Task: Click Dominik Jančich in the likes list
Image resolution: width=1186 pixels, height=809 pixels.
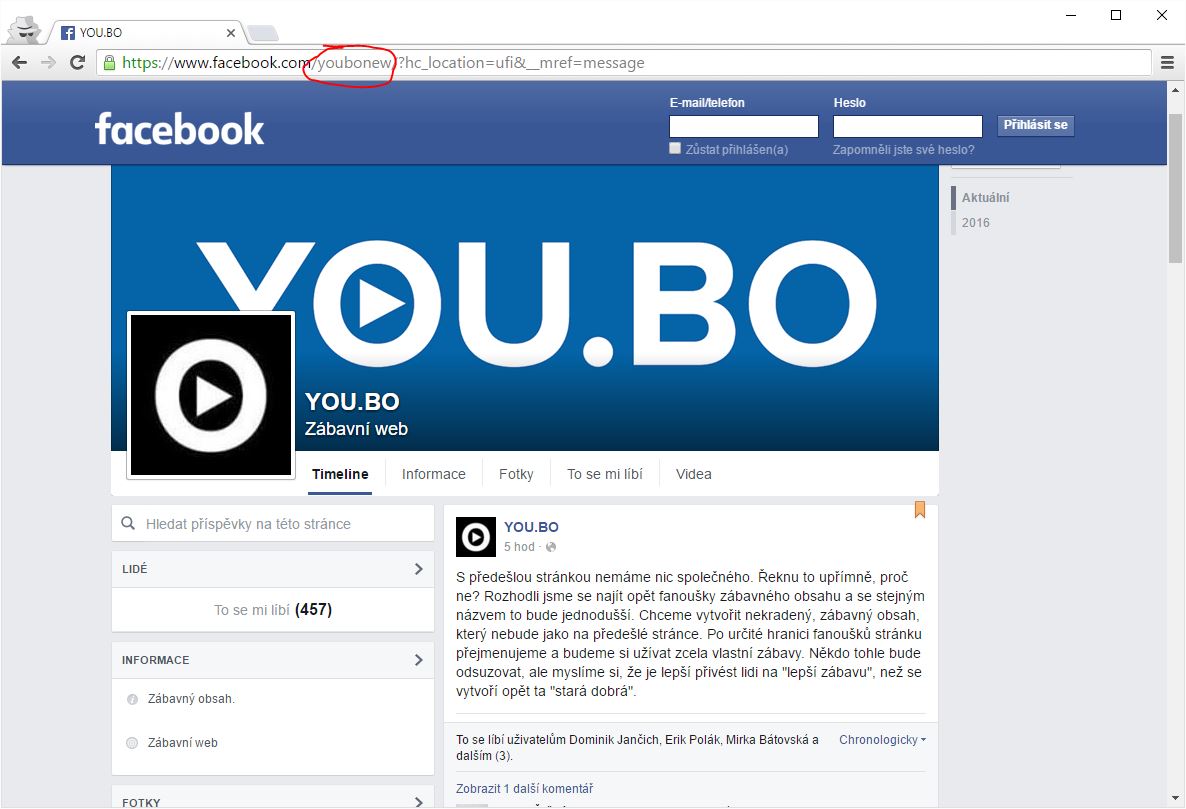Action: (613, 739)
